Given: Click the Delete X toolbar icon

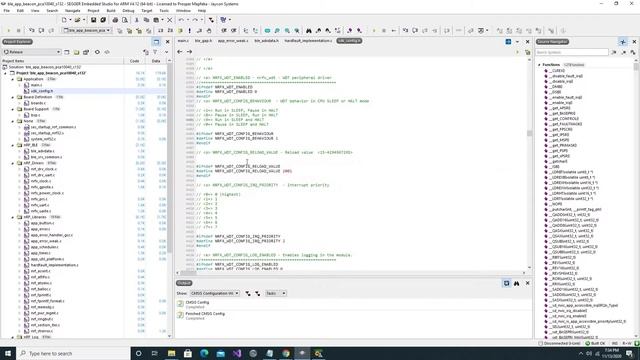Looking at the screenshot, I should coord(170,20).
